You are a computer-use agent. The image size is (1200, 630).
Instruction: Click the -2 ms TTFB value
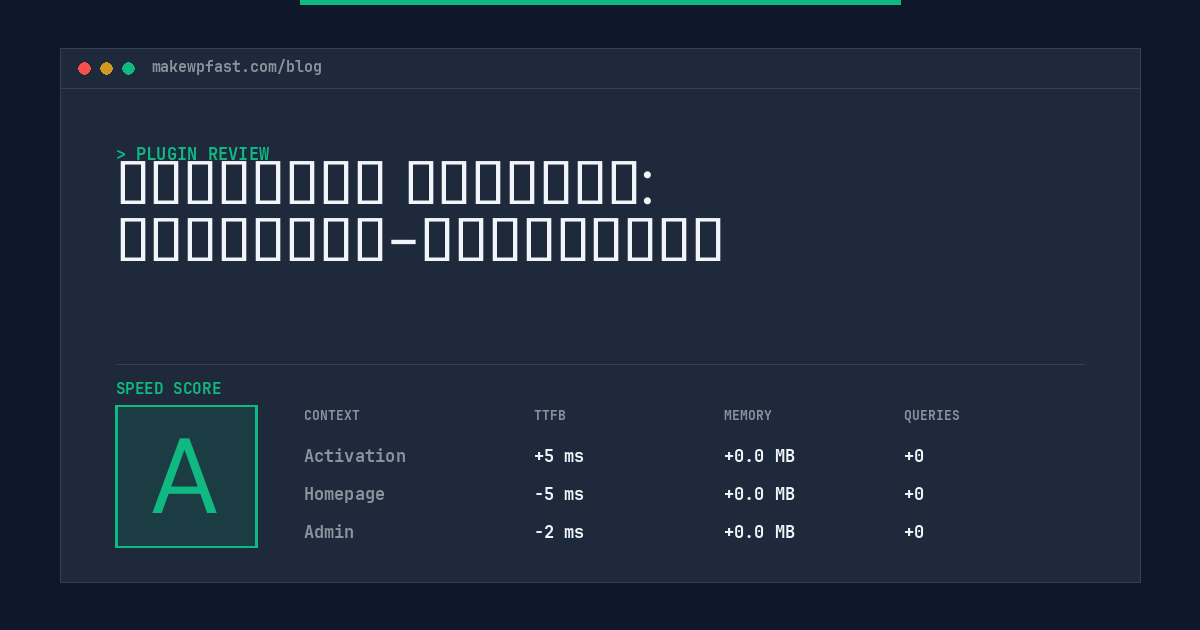(x=559, y=532)
